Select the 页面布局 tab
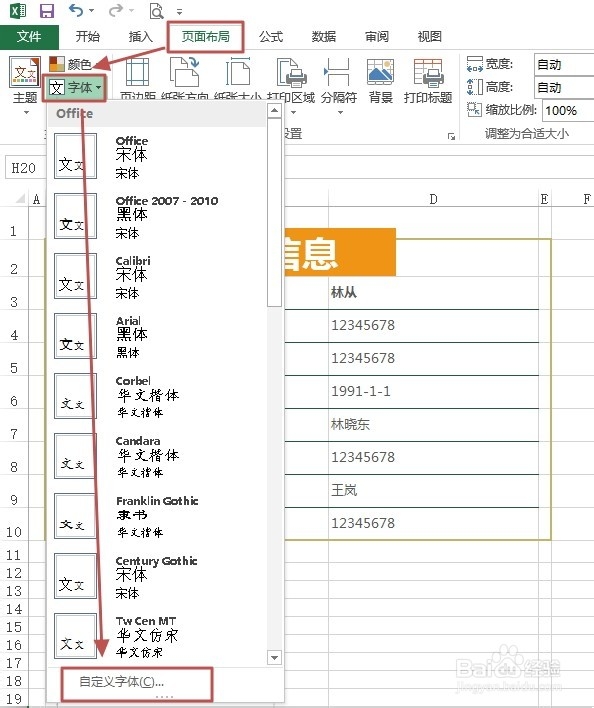This screenshot has height=708, width=594. pyautogui.click(x=205, y=37)
